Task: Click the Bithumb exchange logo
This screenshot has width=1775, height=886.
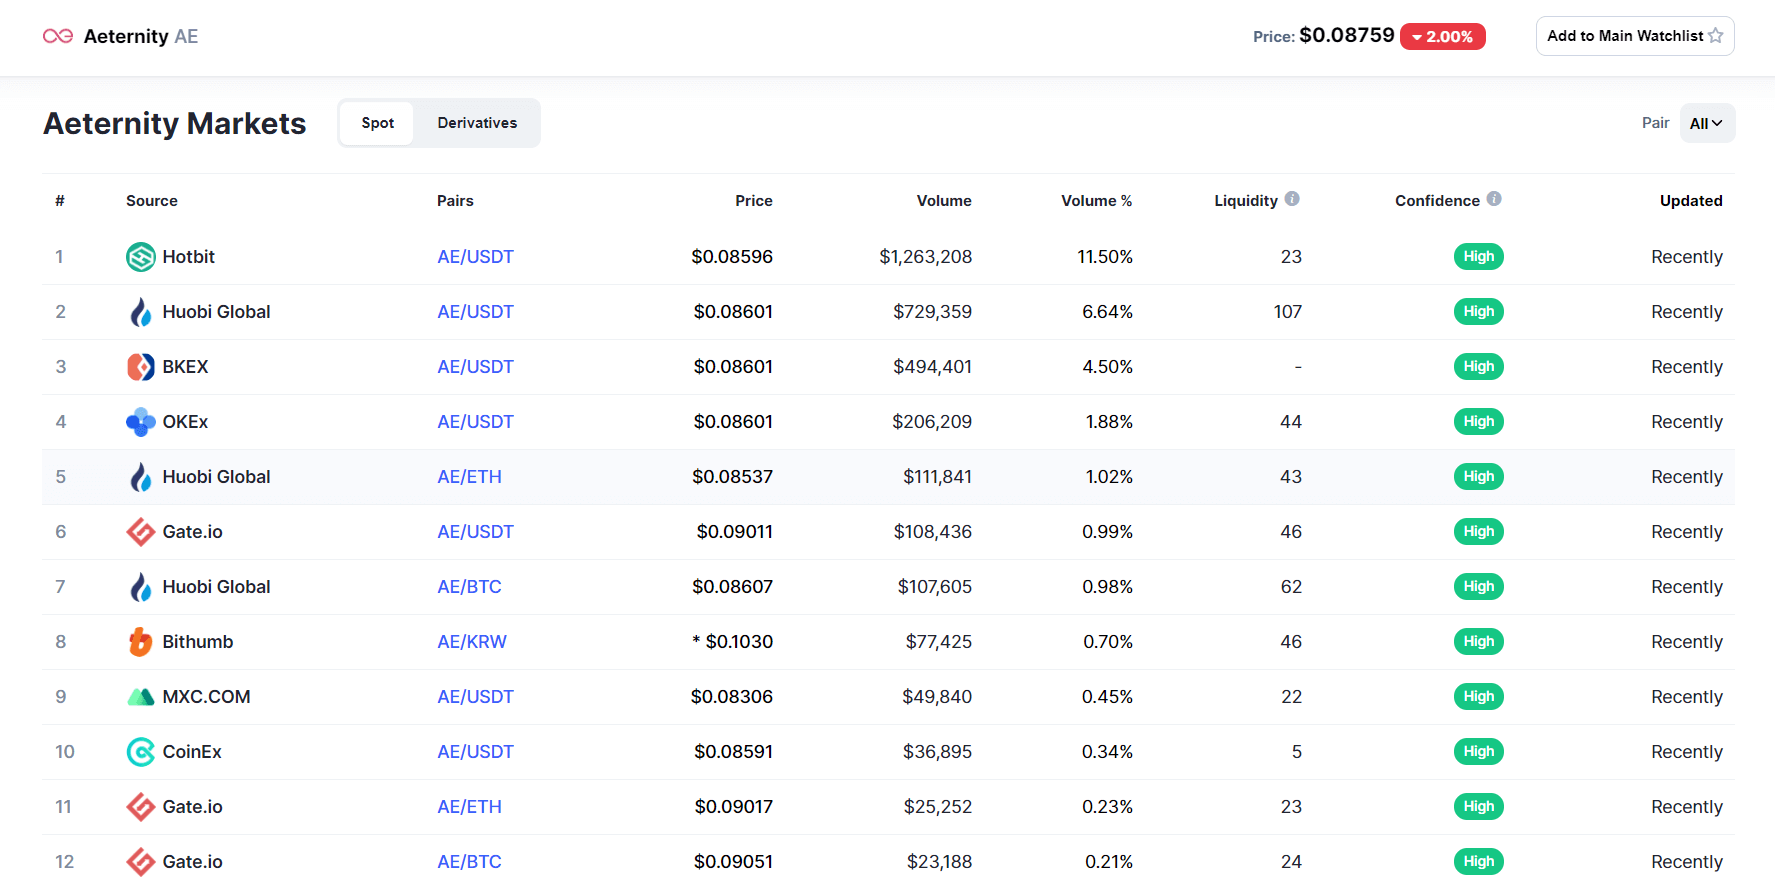Action: point(141,642)
